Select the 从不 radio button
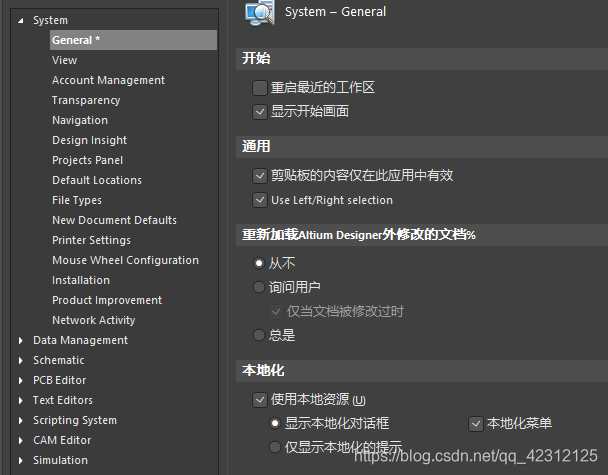Screen dimensions: 608x475 click(259, 263)
